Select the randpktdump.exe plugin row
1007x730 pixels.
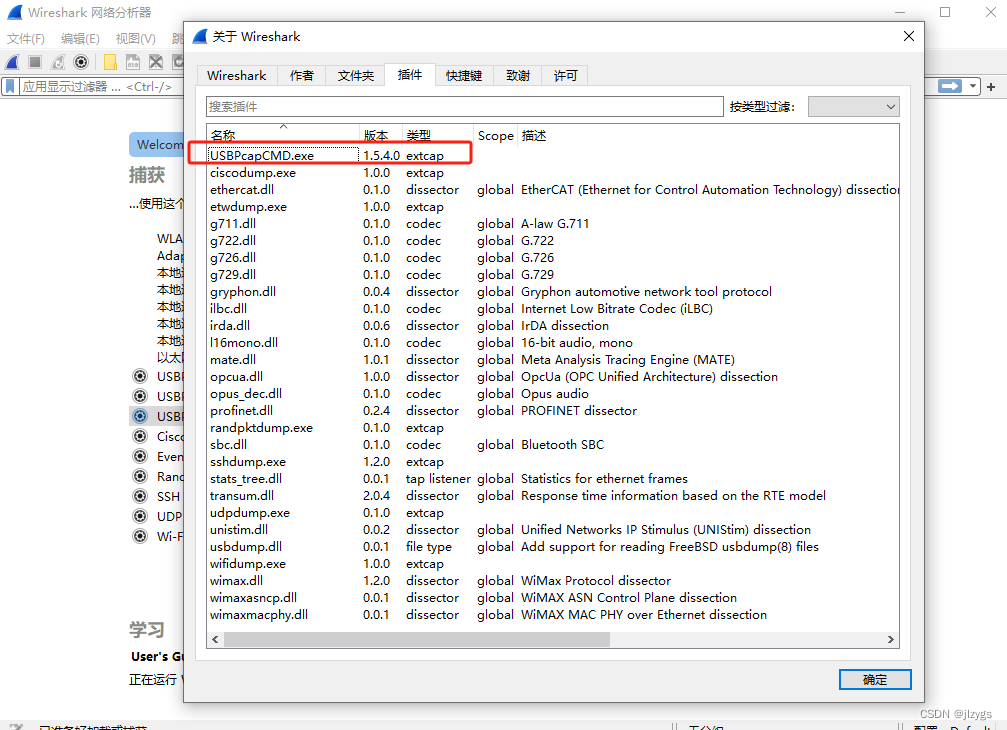tap(553, 428)
